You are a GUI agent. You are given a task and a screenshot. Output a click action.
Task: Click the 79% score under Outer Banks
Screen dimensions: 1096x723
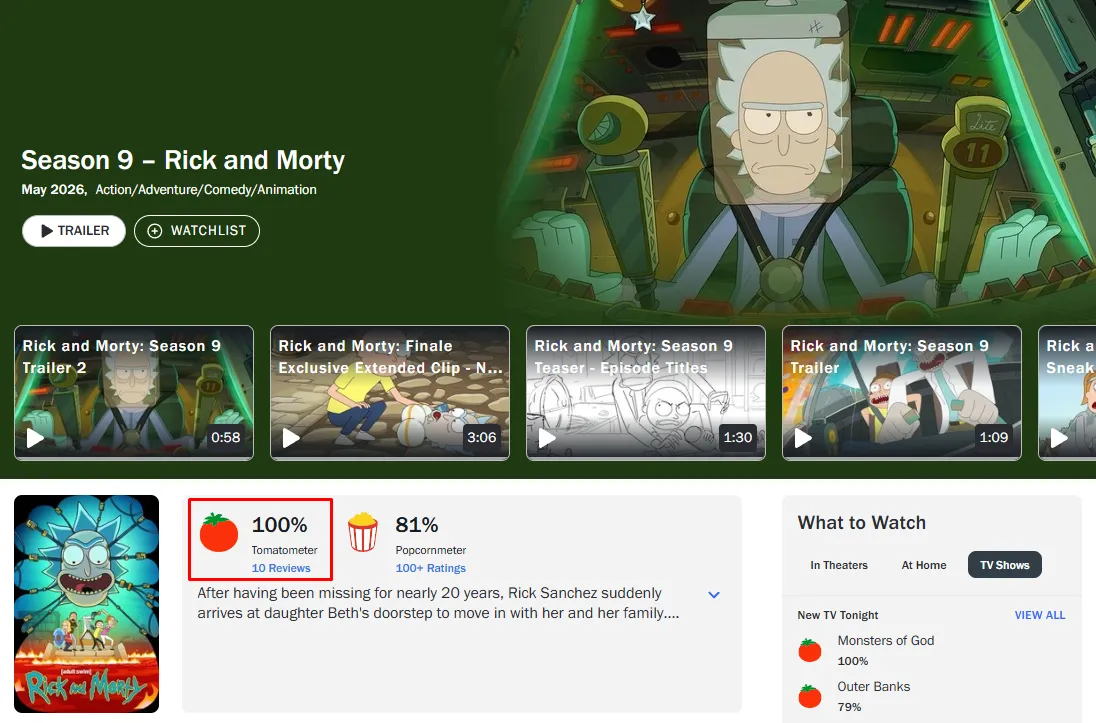[849, 707]
